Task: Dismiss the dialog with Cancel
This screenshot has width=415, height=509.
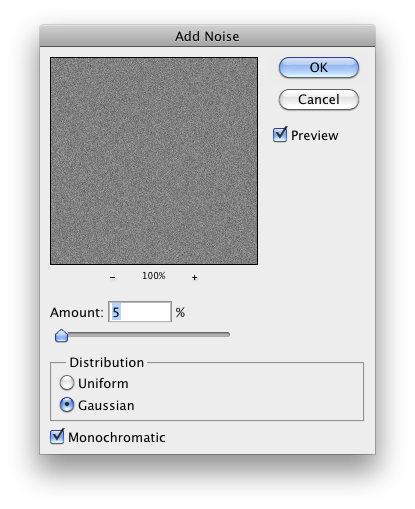Action: point(319,99)
